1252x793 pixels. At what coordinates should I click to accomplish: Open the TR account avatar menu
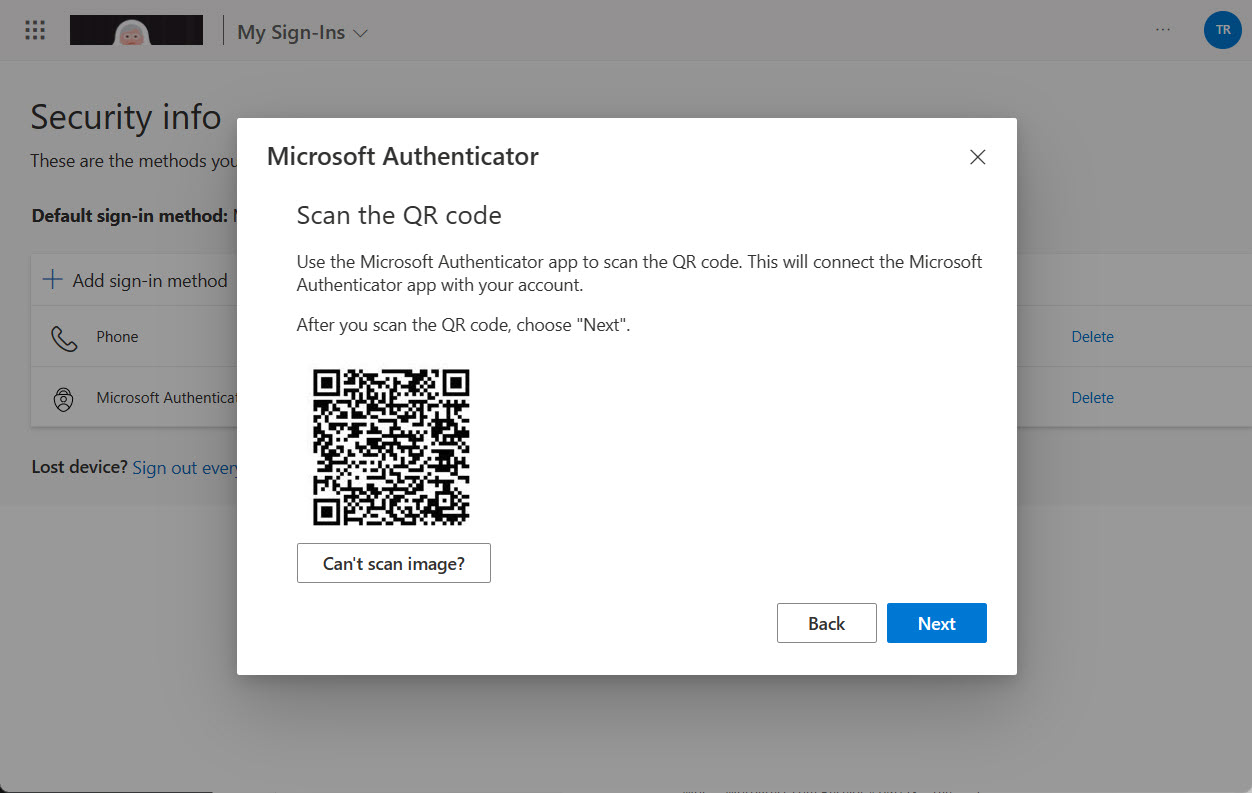tap(1222, 31)
